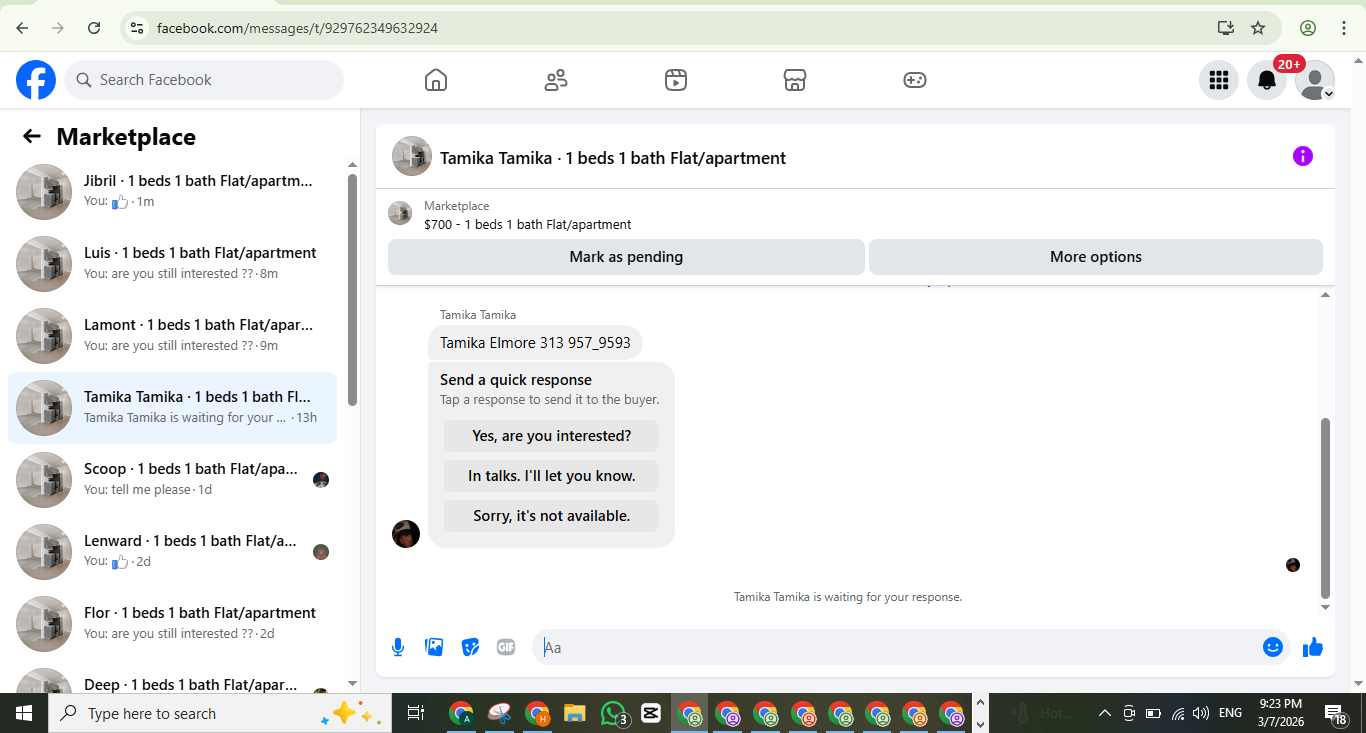
Task: Click the voice clip microphone icon
Action: pyautogui.click(x=398, y=647)
